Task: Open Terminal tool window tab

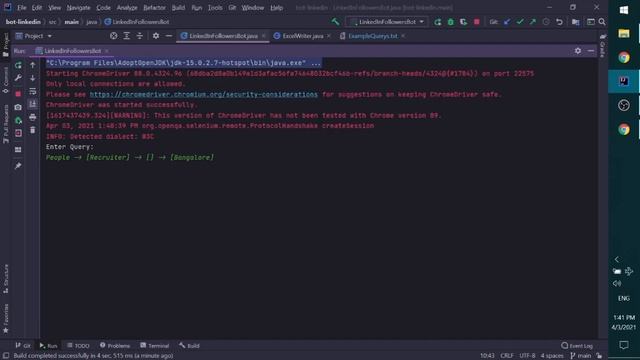Action: (155, 345)
